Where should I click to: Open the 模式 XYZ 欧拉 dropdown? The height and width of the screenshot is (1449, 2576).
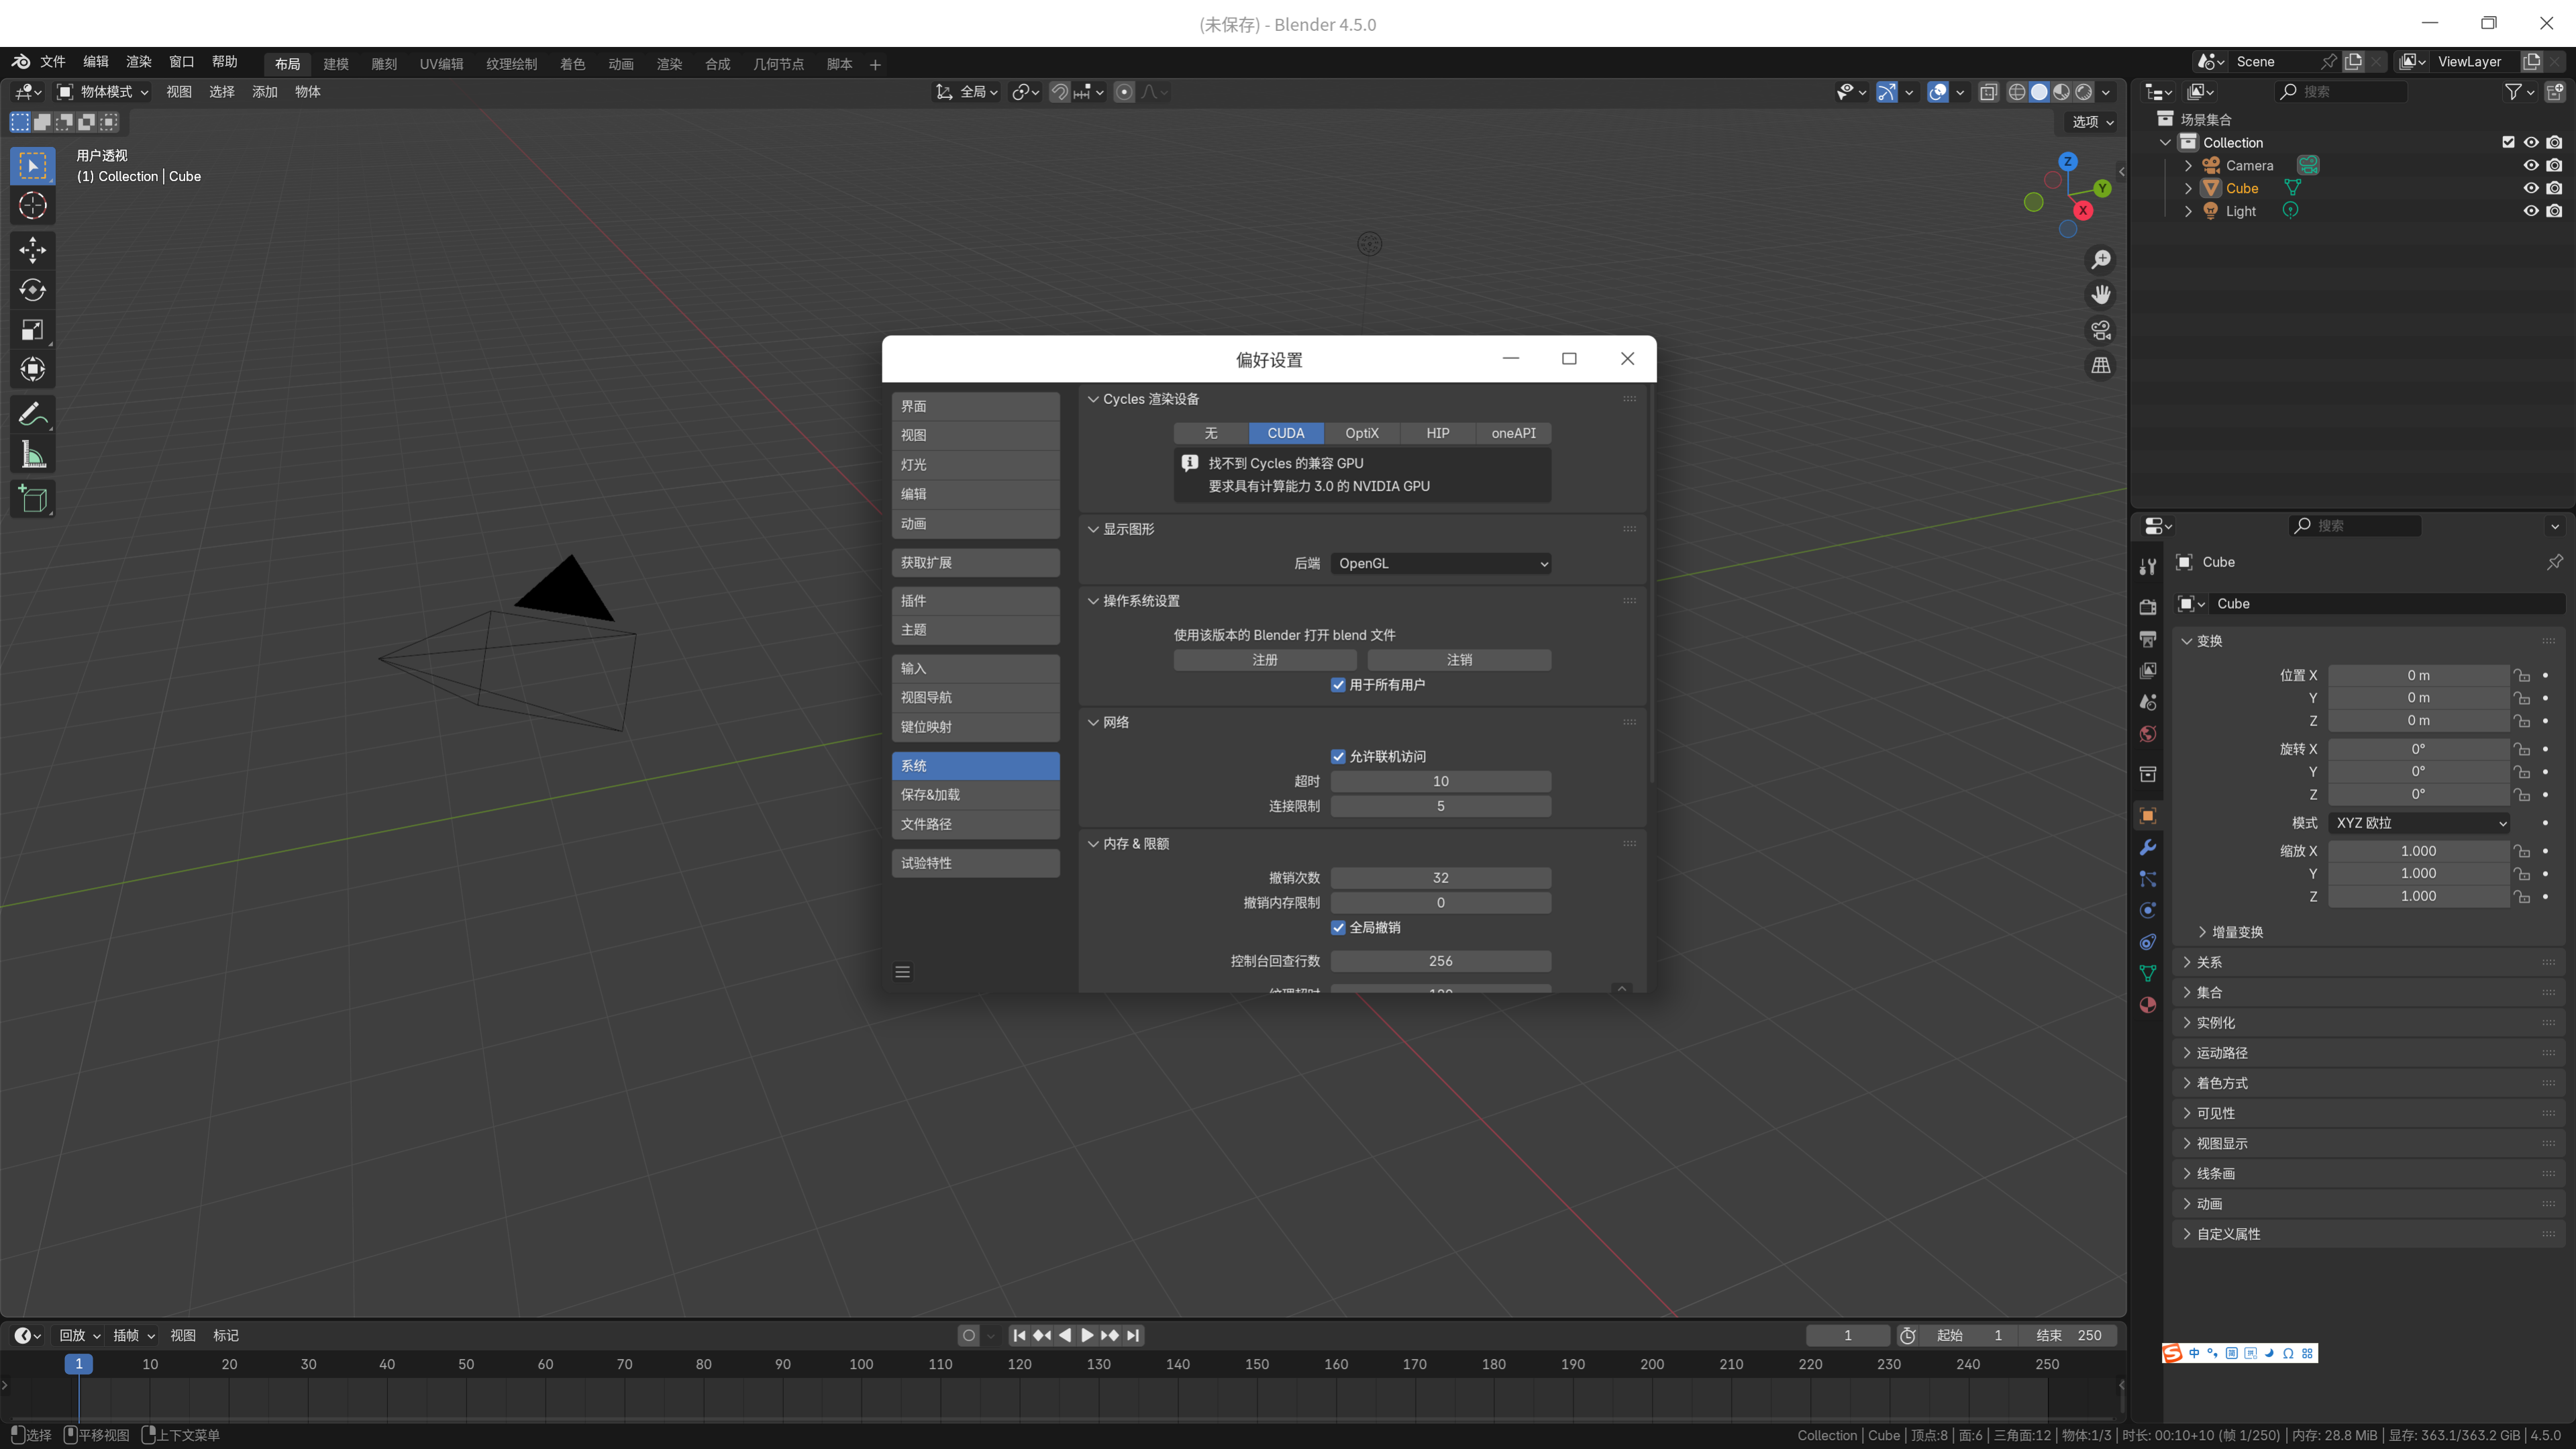[x=2418, y=823]
